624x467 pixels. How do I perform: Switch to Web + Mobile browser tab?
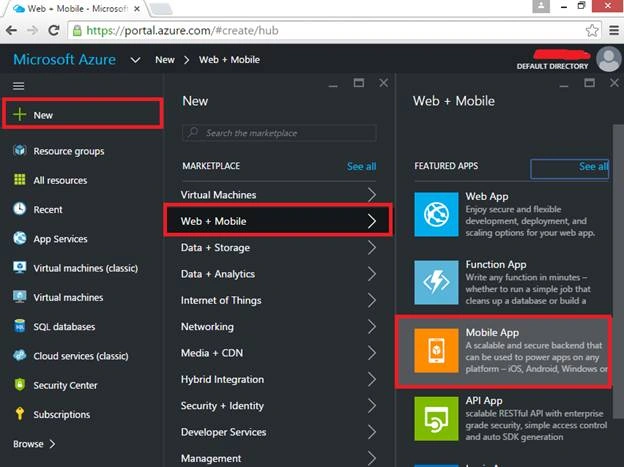pyautogui.click(x=76, y=8)
